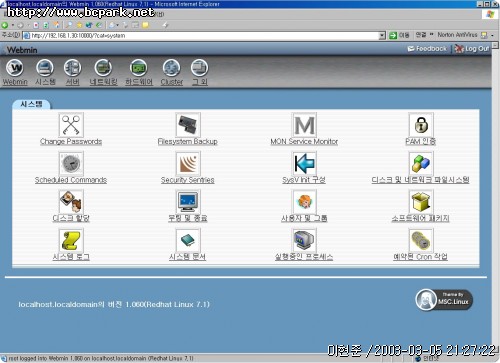Image resolution: width=500 pixels, height=363 pixels.
Task: Log out using the Log Out link
Action: pyautogui.click(x=472, y=49)
